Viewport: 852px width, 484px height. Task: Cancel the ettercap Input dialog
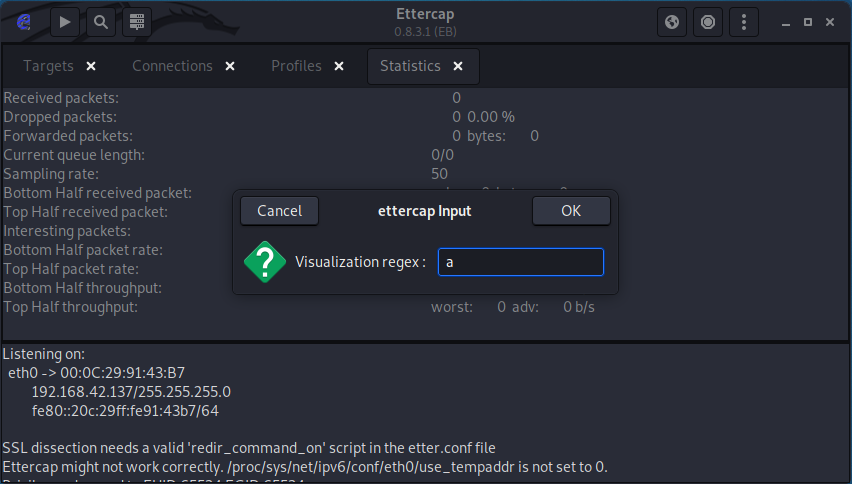coord(279,211)
